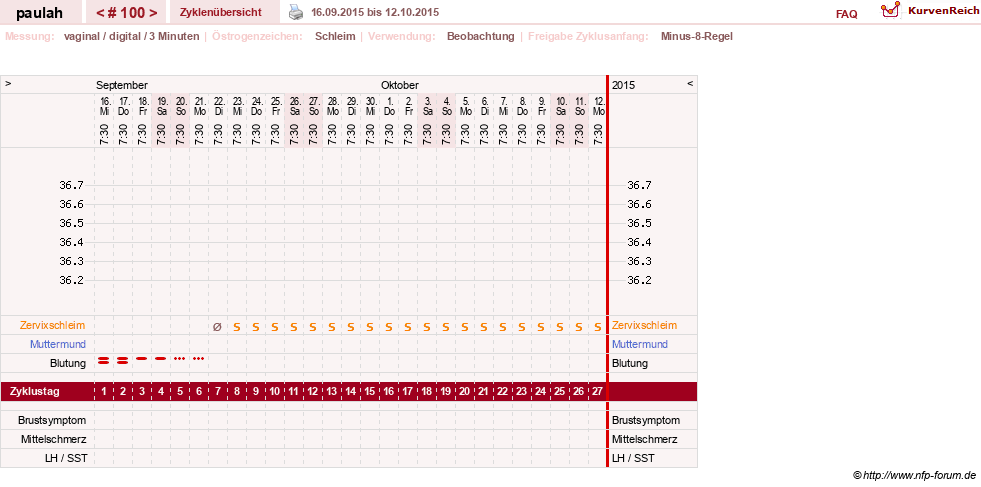Image resolution: width=981 pixels, height=487 pixels.
Task: Click the top-left chart arrow '>'
Action: 8,83
